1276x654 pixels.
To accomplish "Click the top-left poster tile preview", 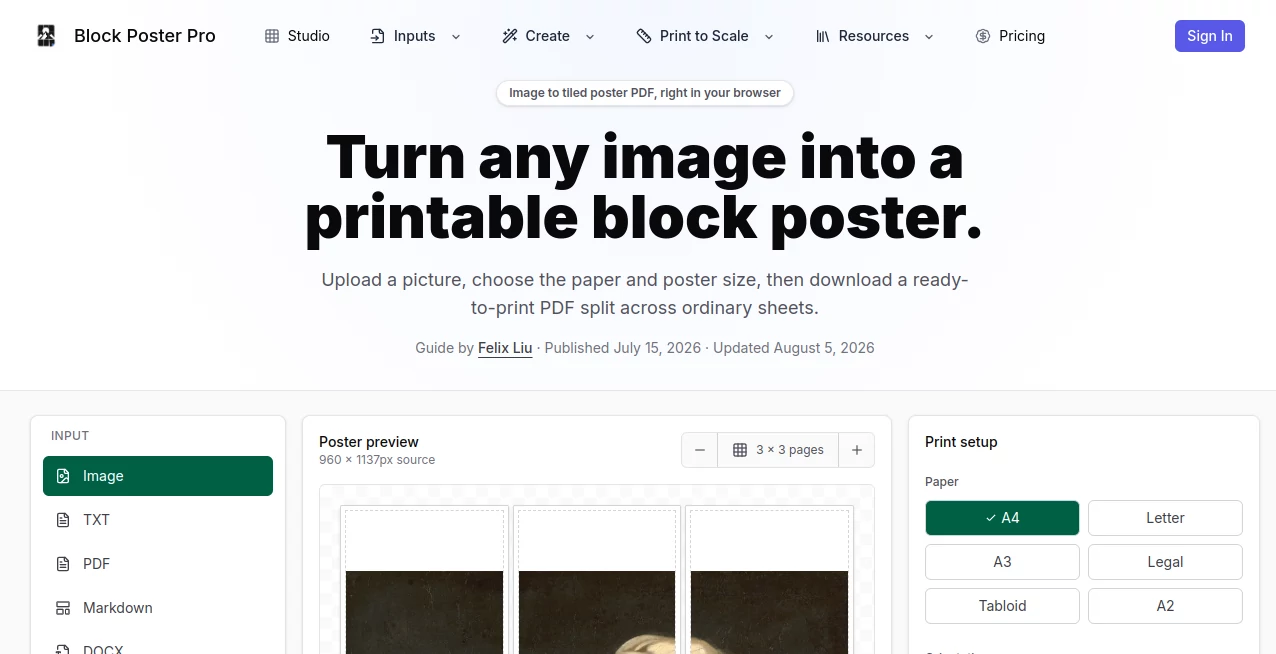I will pyautogui.click(x=424, y=580).
